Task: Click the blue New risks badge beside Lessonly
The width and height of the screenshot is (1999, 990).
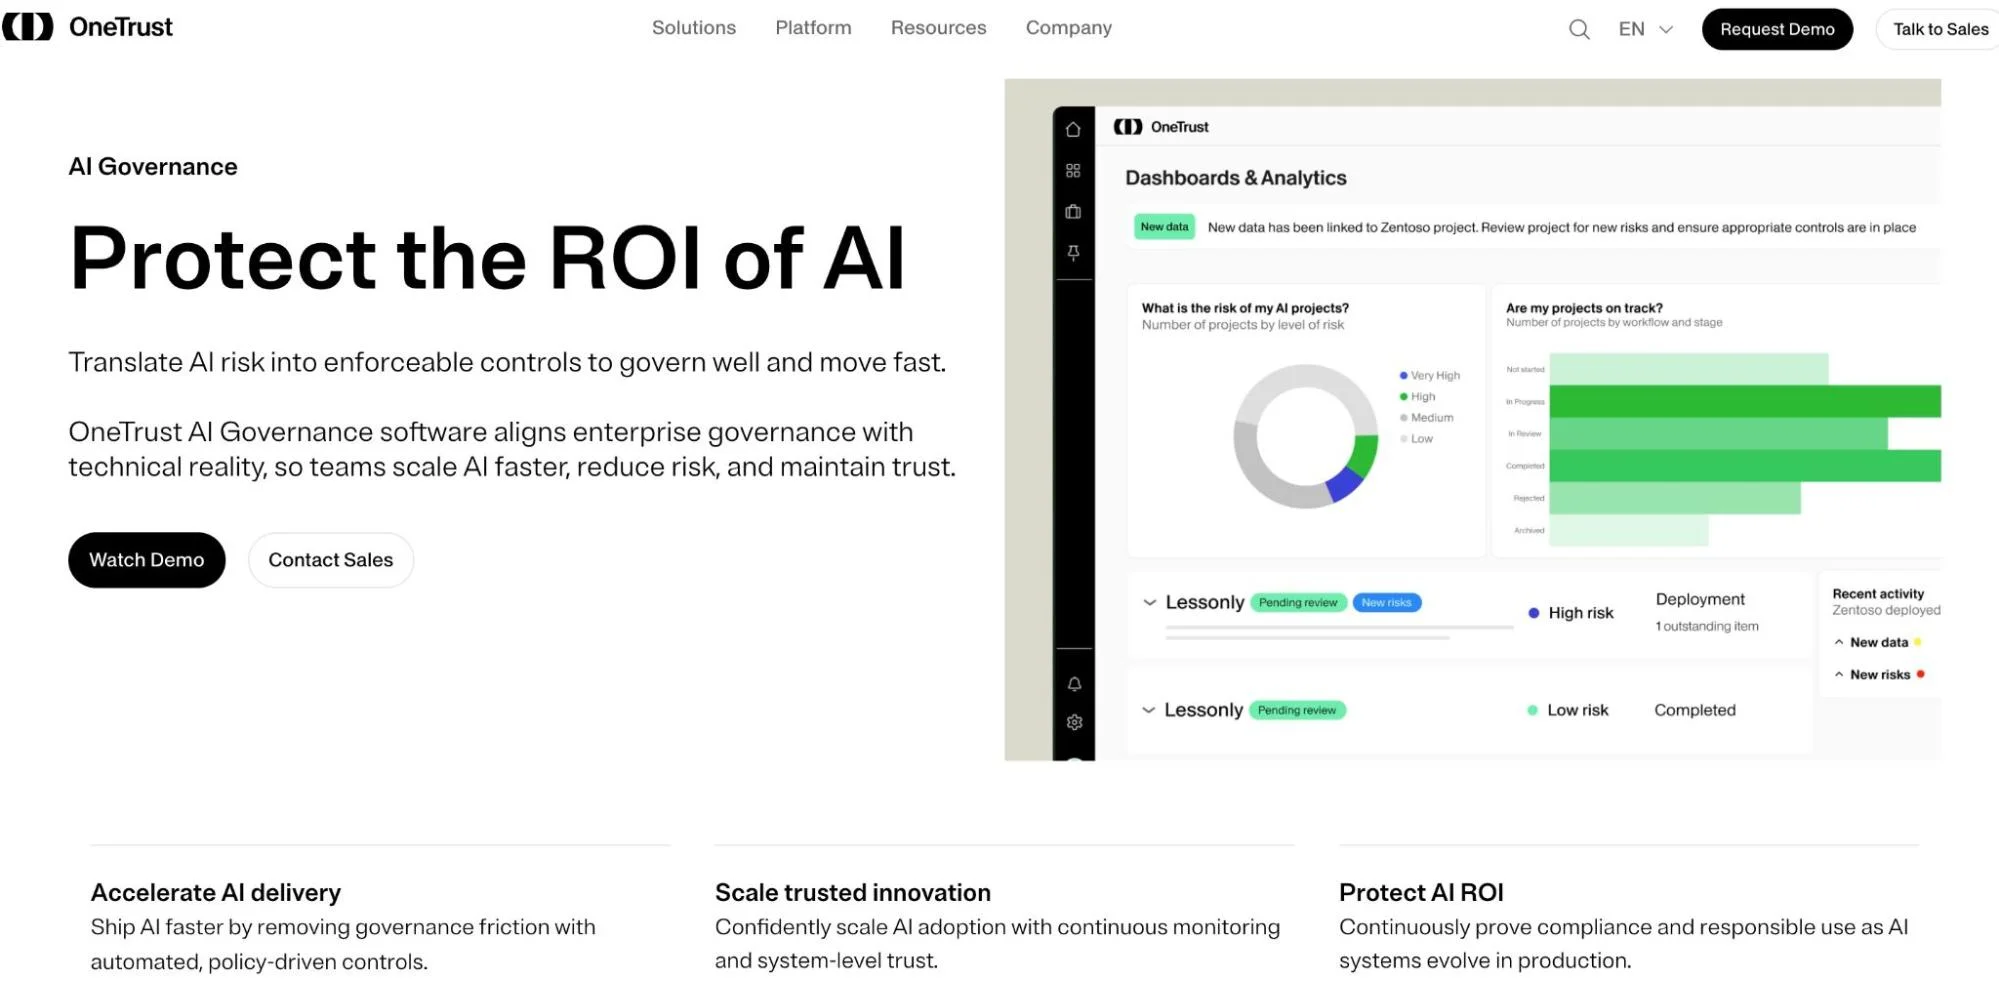Action: pyautogui.click(x=1386, y=602)
